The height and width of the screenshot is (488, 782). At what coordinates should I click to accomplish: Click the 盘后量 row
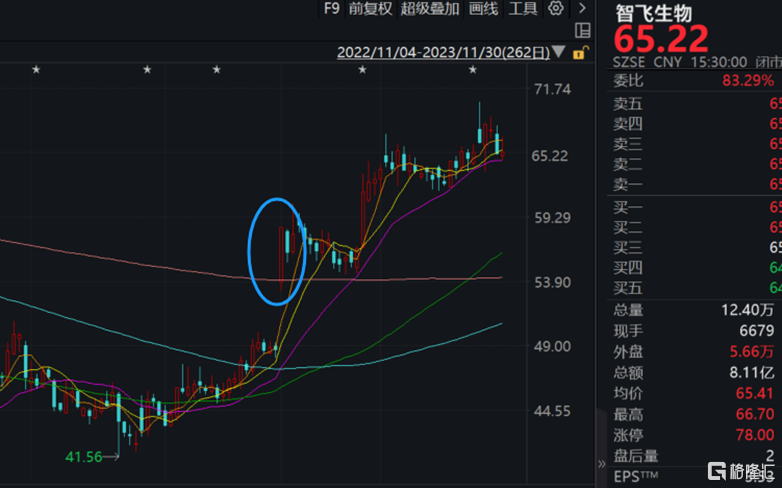(694, 456)
